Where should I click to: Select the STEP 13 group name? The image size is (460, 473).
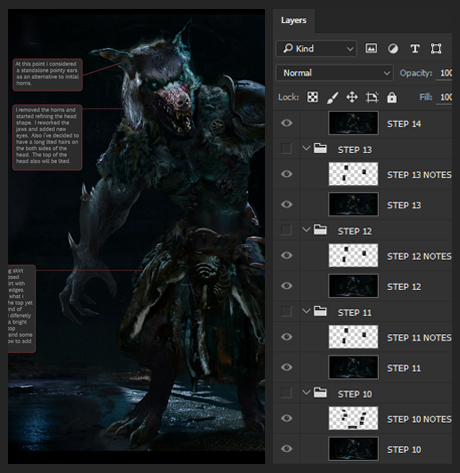pyautogui.click(x=355, y=150)
